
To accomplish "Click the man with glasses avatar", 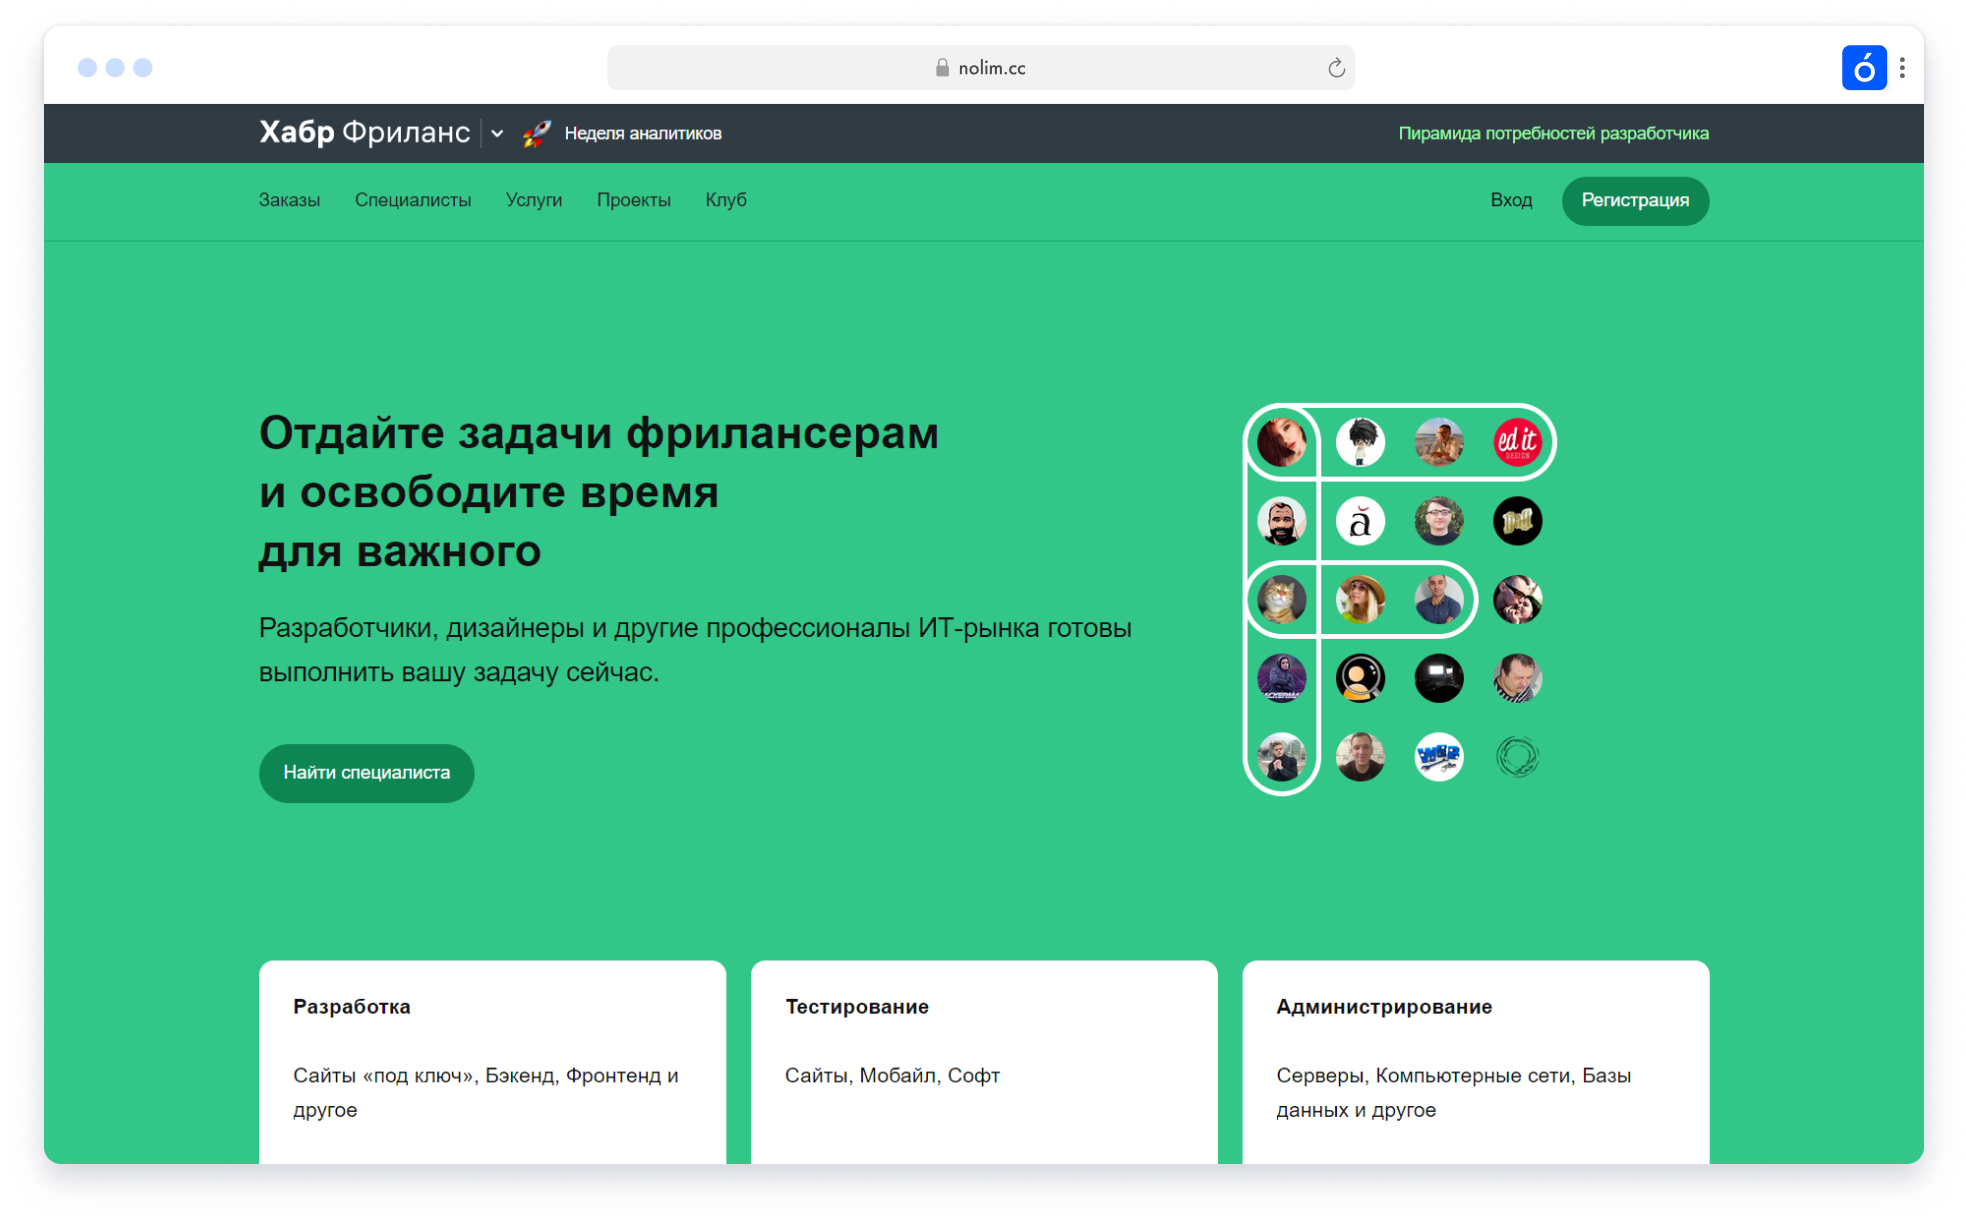I will (1439, 521).
